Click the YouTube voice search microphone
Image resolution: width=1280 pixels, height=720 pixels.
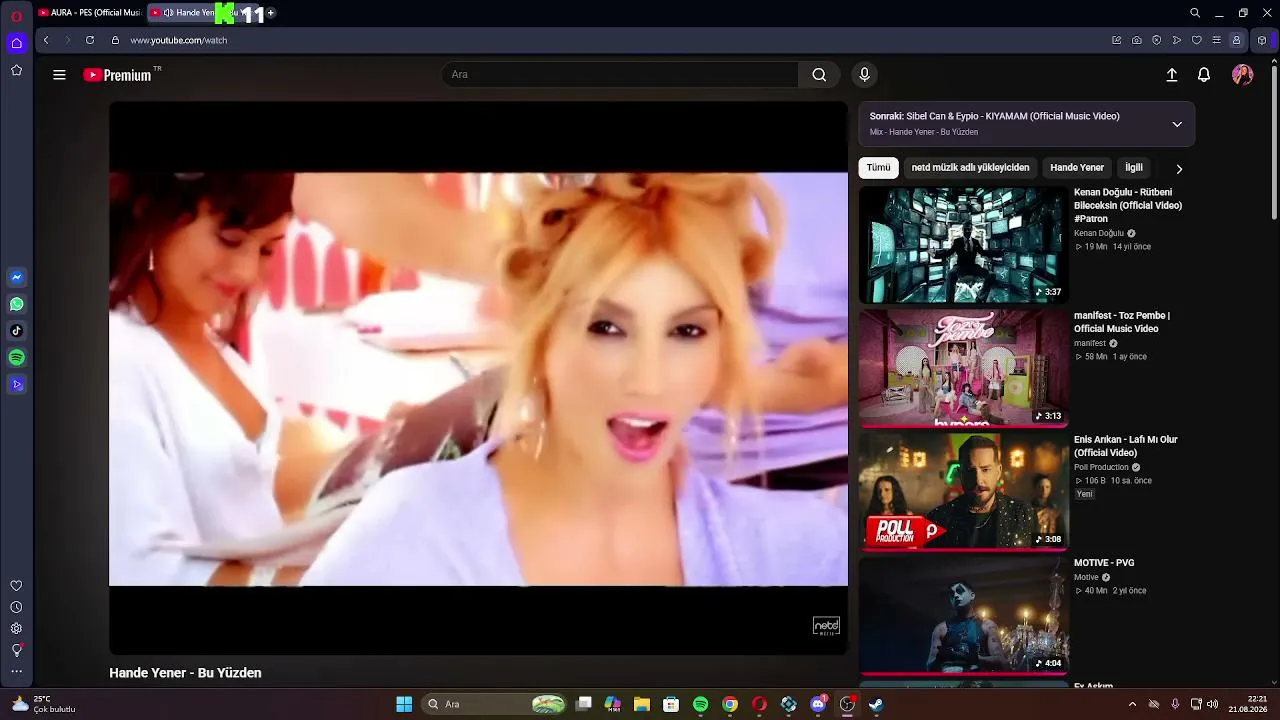pos(865,74)
